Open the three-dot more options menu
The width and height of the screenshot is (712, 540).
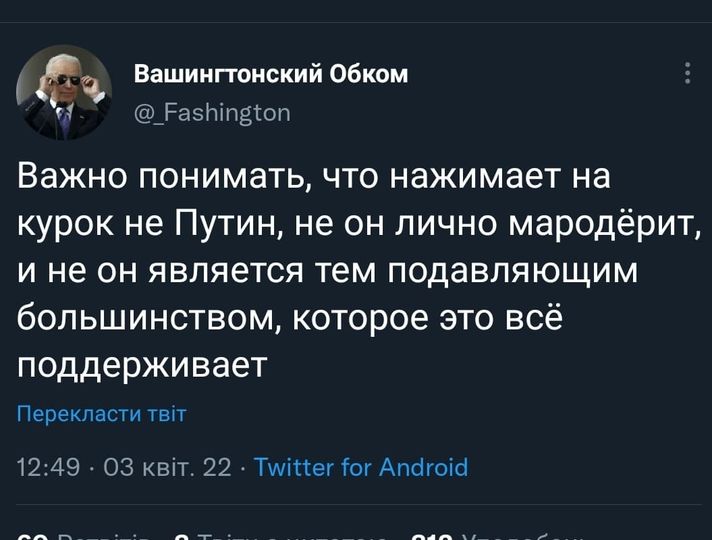coord(687,73)
